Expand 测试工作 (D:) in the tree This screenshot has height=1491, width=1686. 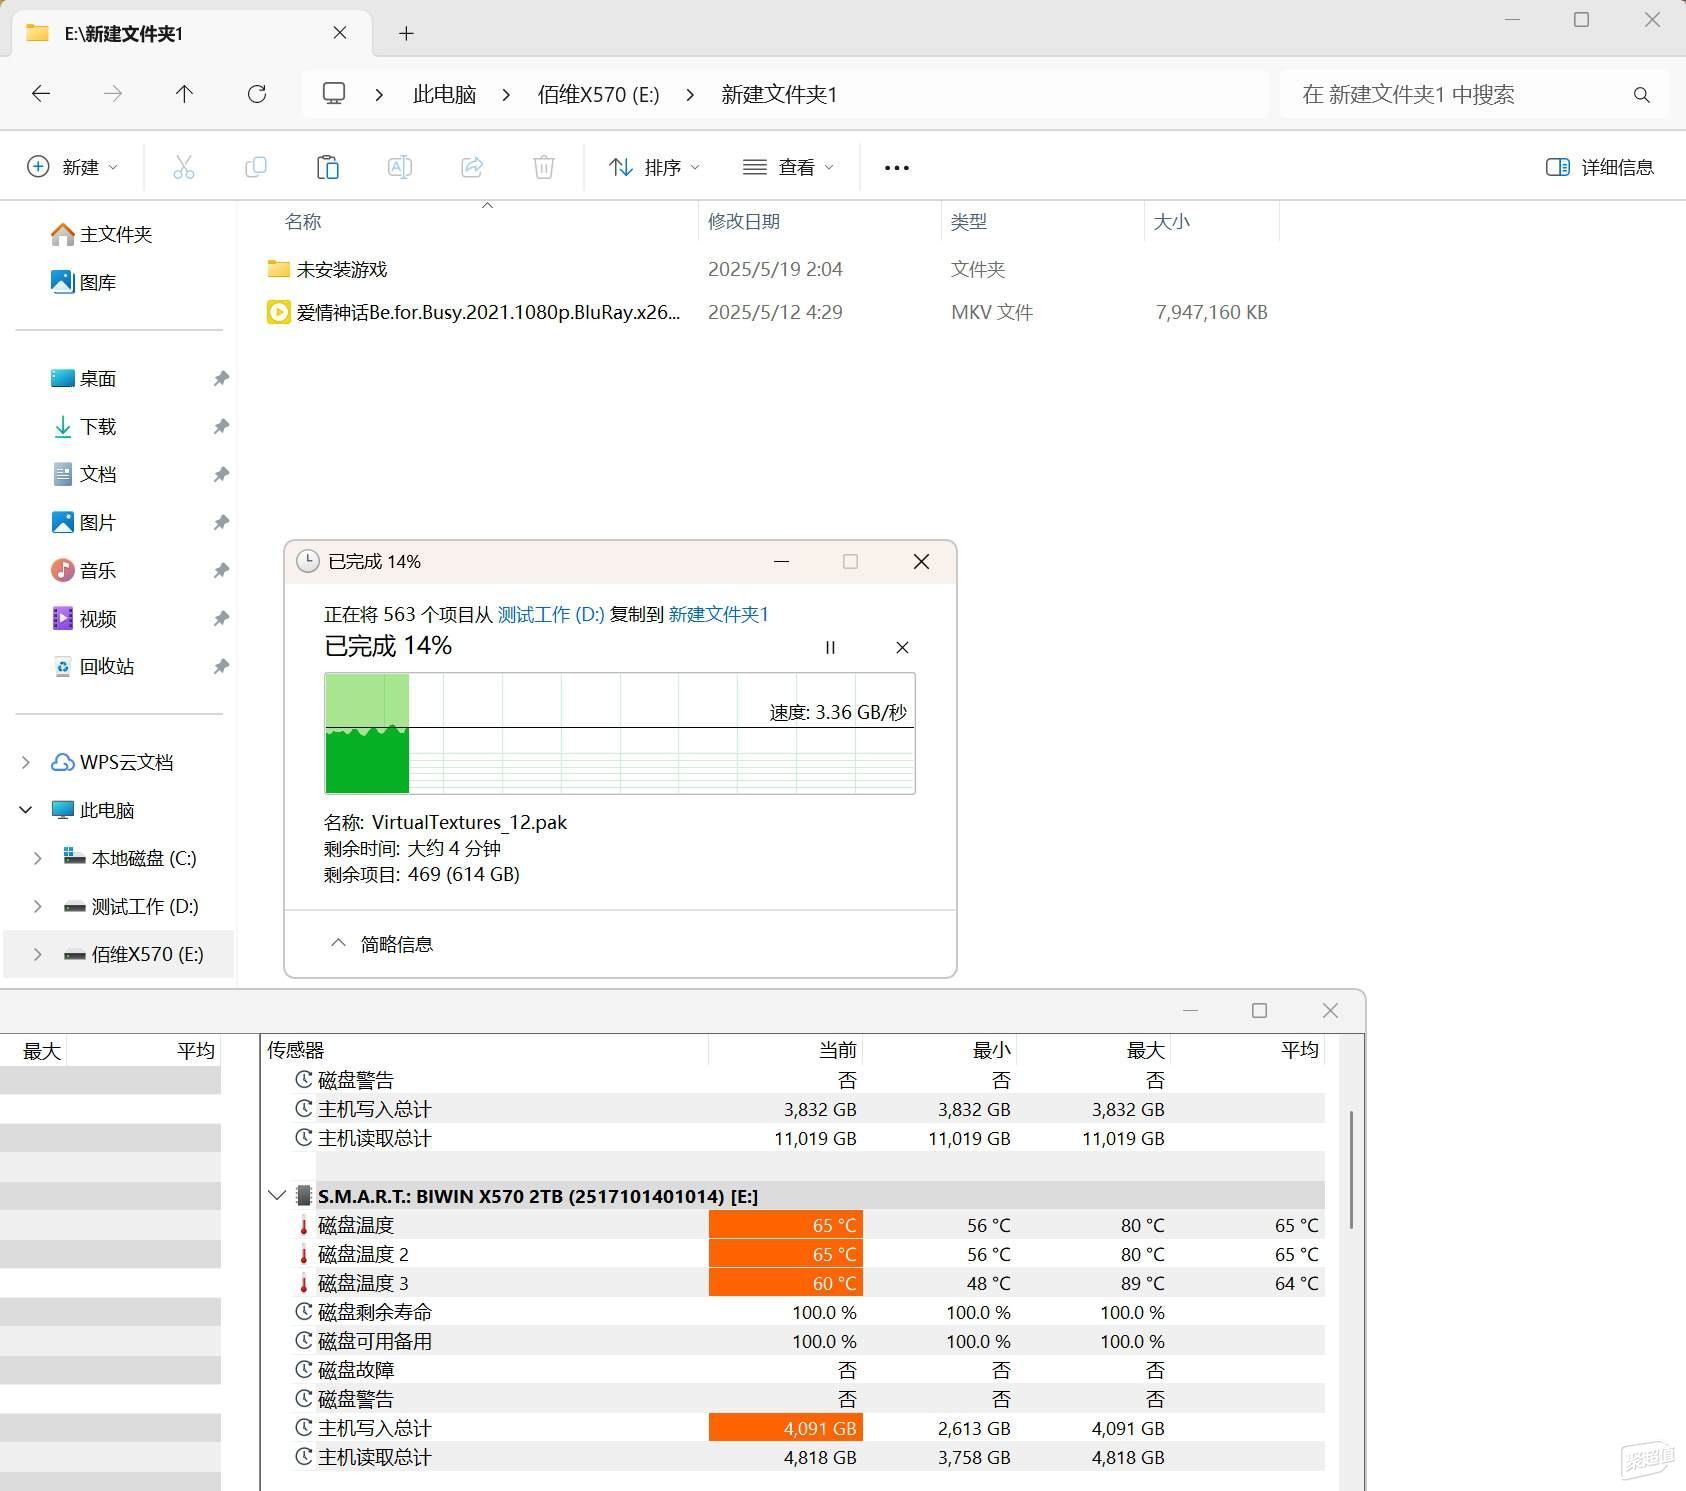tap(38, 906)
